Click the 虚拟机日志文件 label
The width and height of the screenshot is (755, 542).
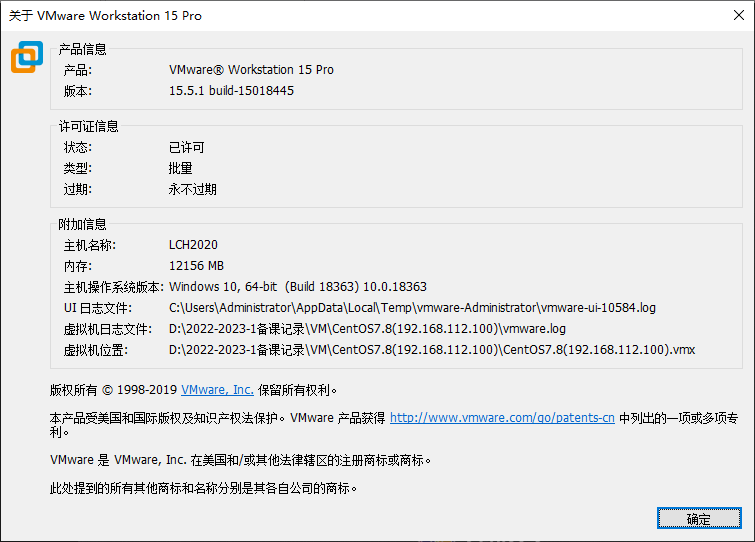(x=108, y=329)
